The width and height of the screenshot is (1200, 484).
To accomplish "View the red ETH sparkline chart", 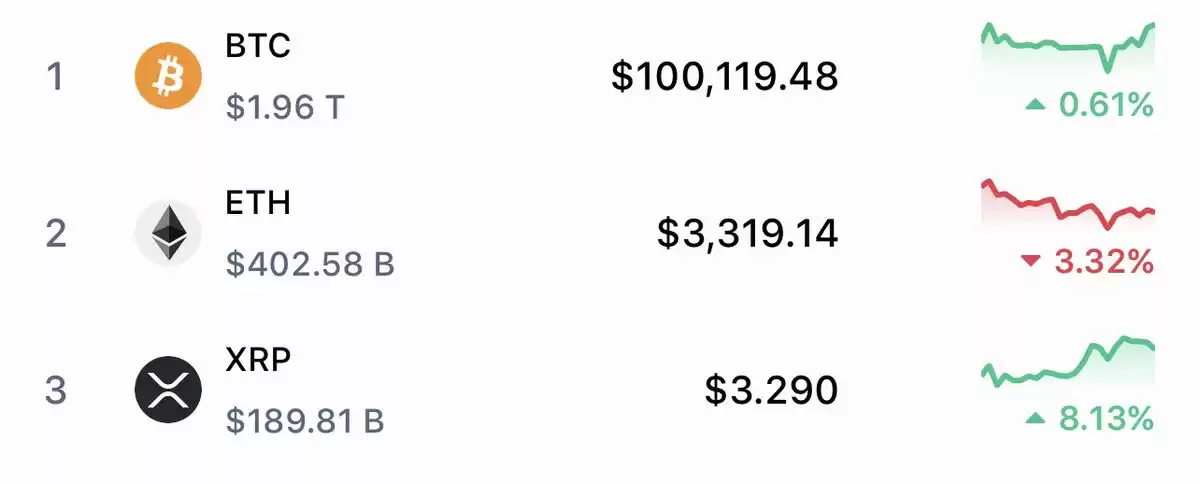I will coord(1068,205).
